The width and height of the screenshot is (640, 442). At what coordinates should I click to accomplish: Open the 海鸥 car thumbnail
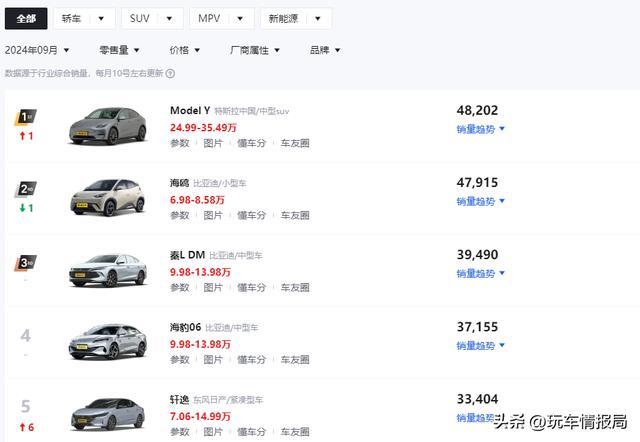[x=107, y=198]
